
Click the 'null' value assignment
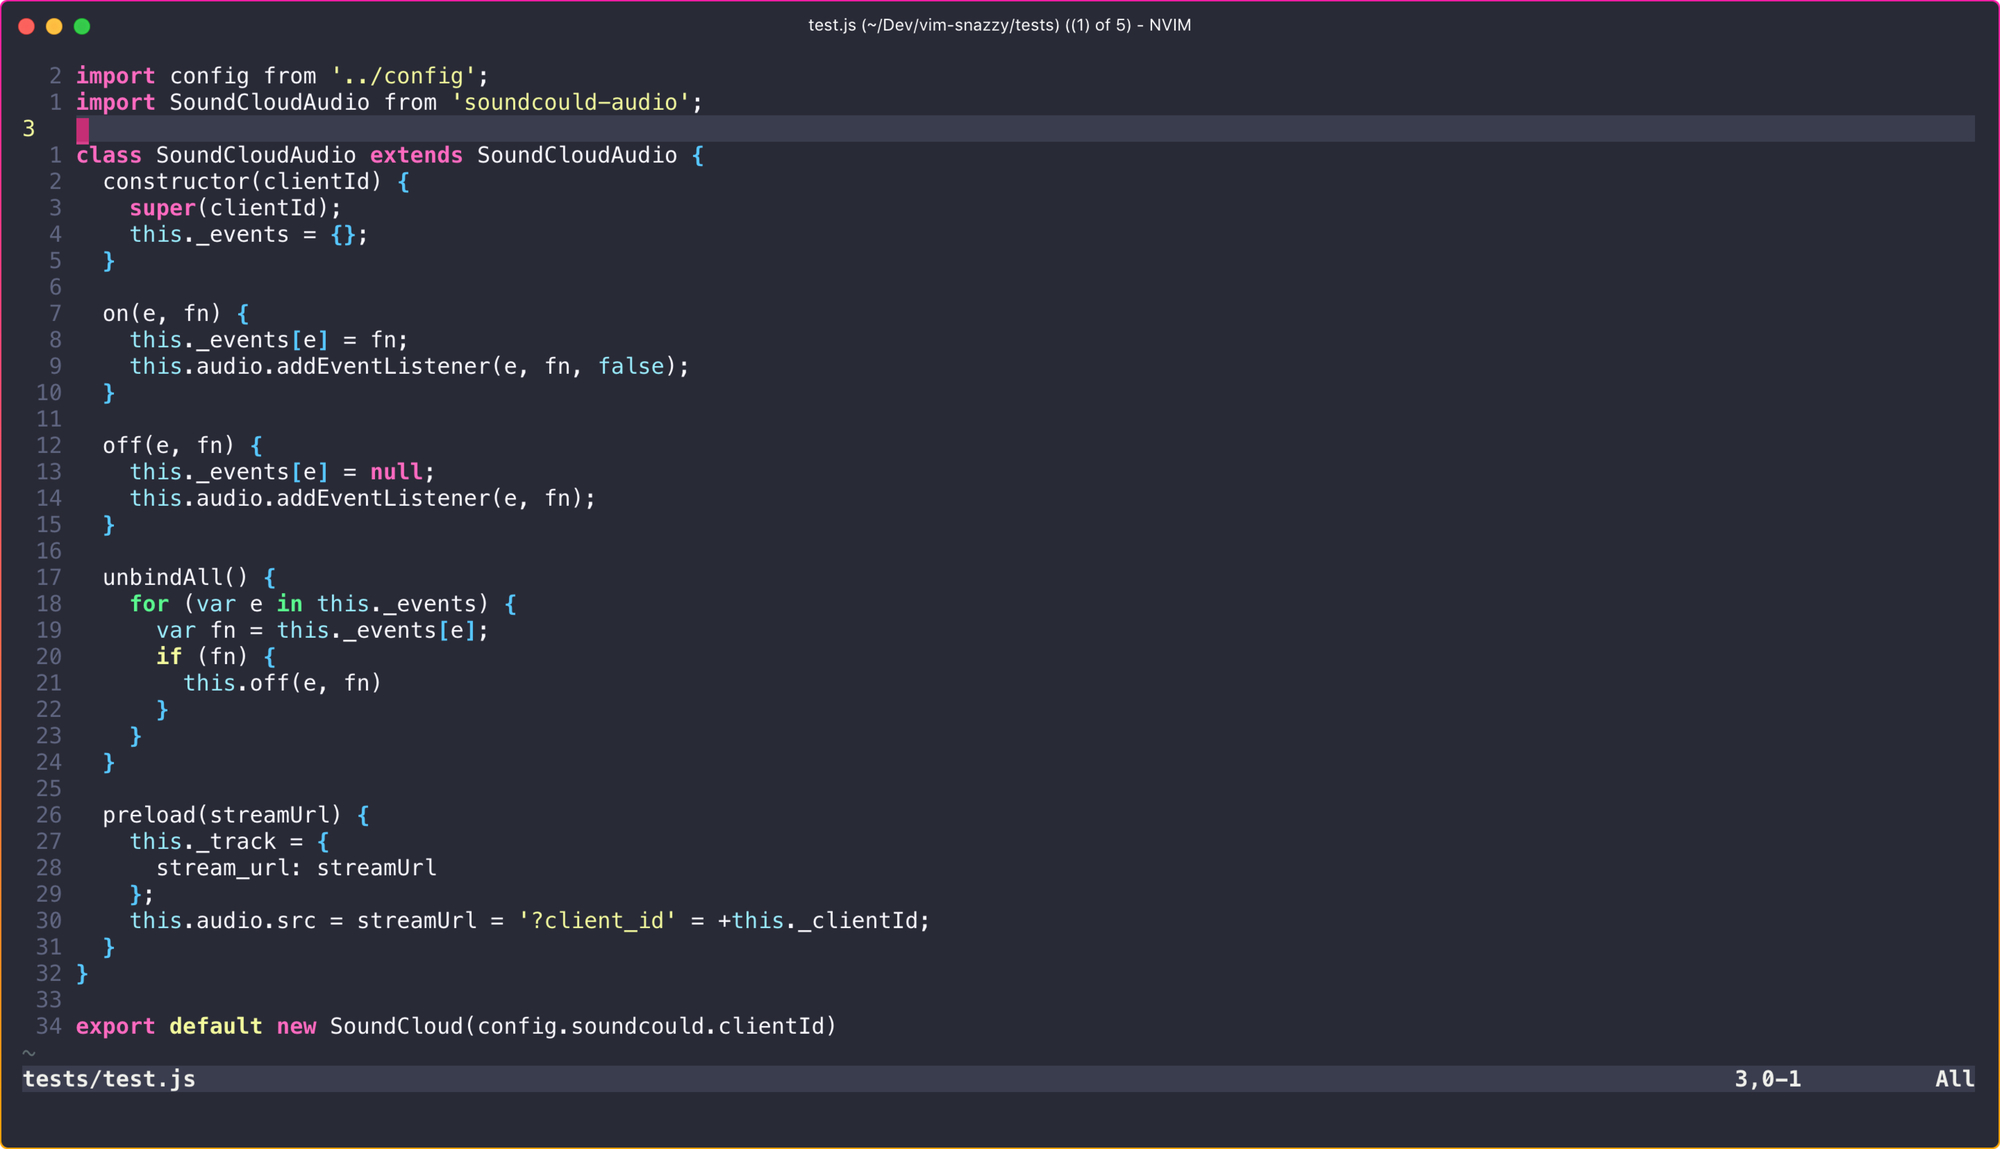pyautogui.click(x=396, y=472)
